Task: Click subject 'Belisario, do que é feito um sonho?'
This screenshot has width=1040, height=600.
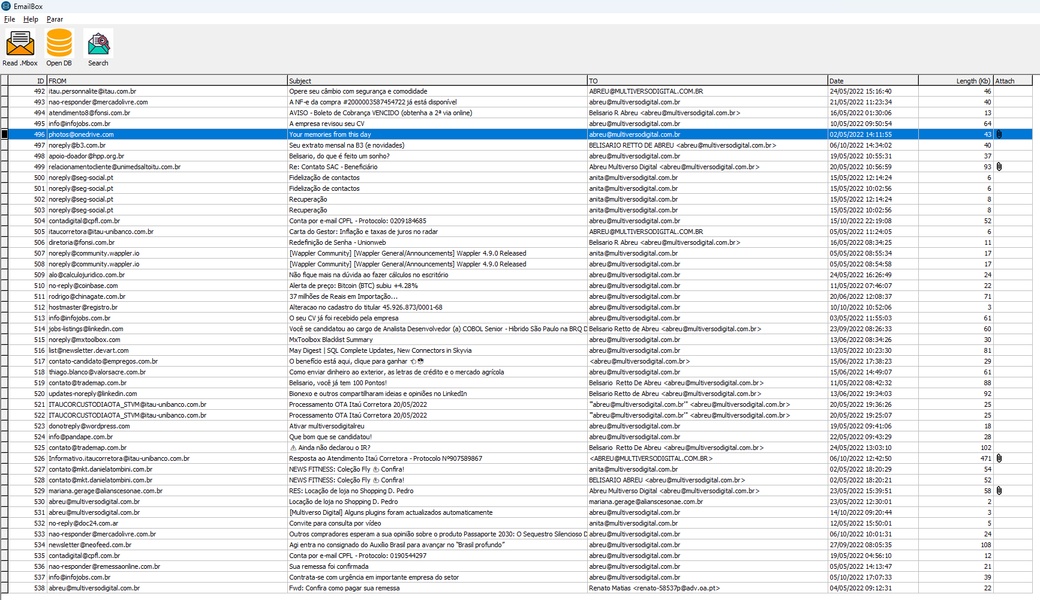Action: [x=339, y=156]
